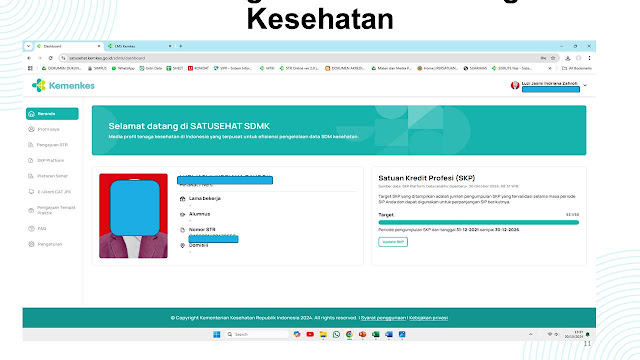Open the browser downloads icon
640x360 pixels.
[568, 58]
